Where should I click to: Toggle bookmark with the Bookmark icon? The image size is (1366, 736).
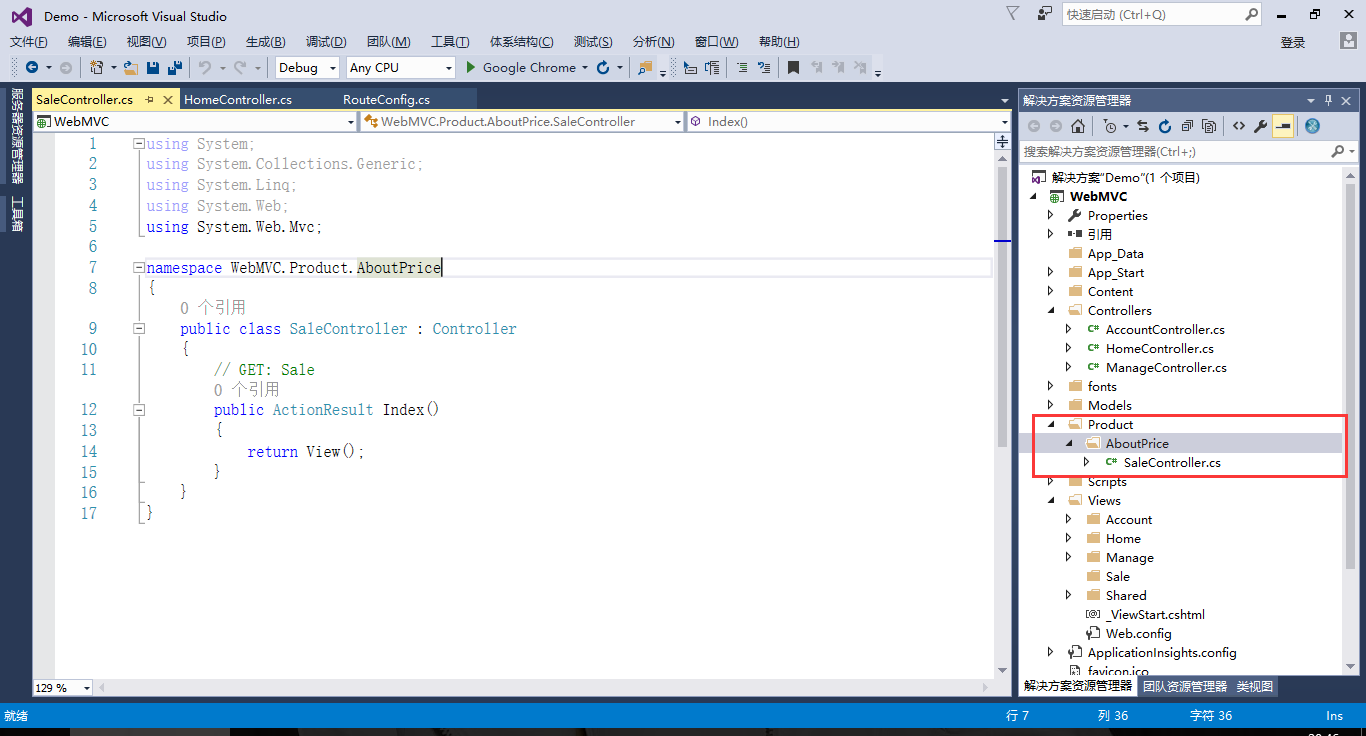[793, 68]
